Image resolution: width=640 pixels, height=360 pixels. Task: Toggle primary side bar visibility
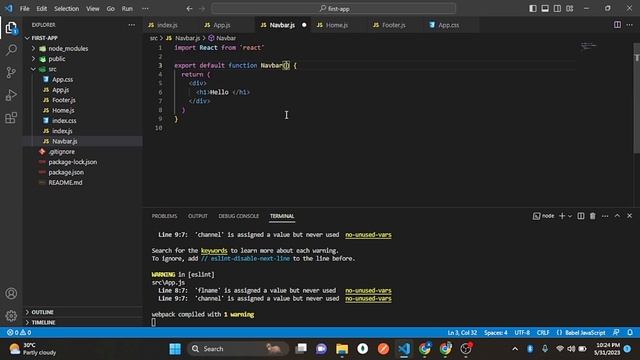(x=533, y=9)
